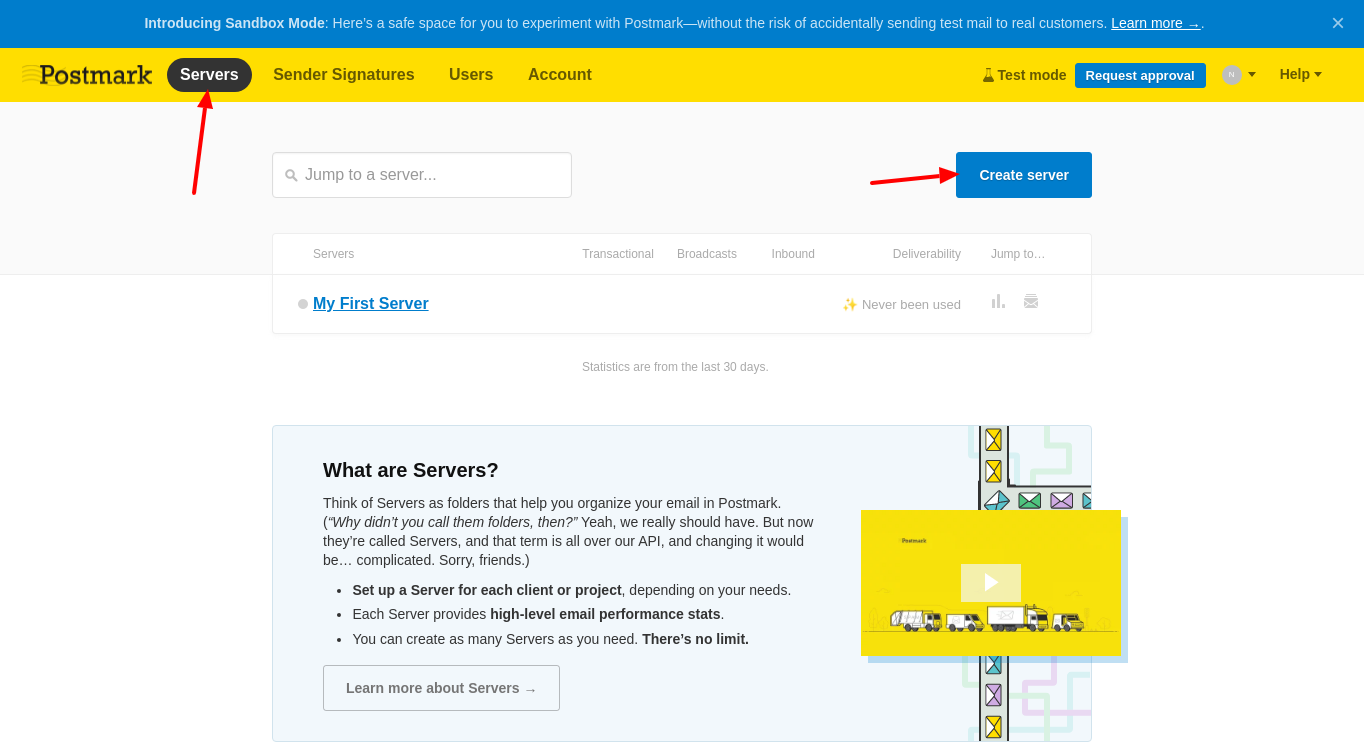The height and width of the screenshot is (756, 1364).
Task: Click the Statistics last 30 days note
Action: (675, 367)
